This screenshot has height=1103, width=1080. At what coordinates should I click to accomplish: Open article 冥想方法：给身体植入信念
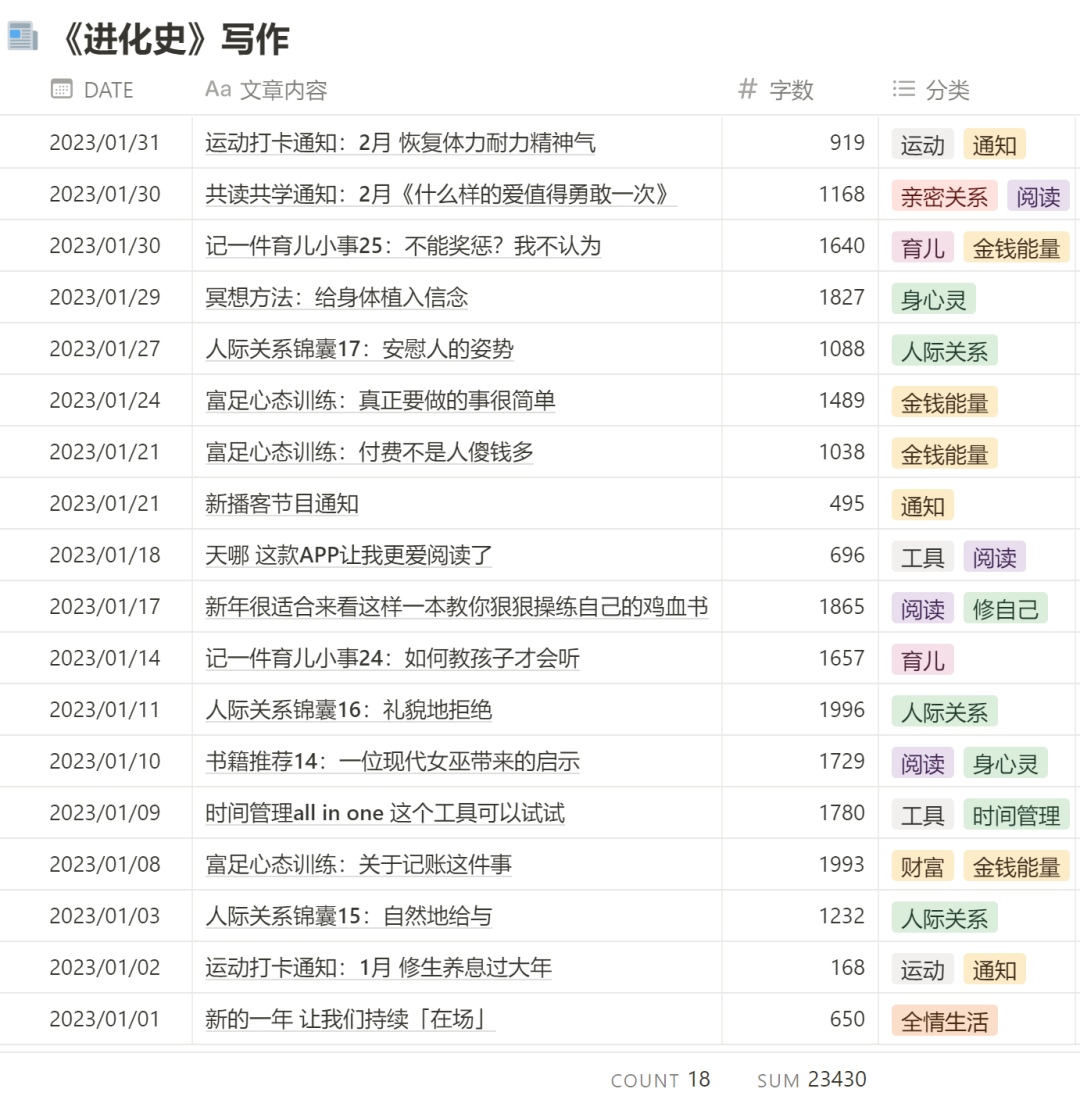pos(336,298)
